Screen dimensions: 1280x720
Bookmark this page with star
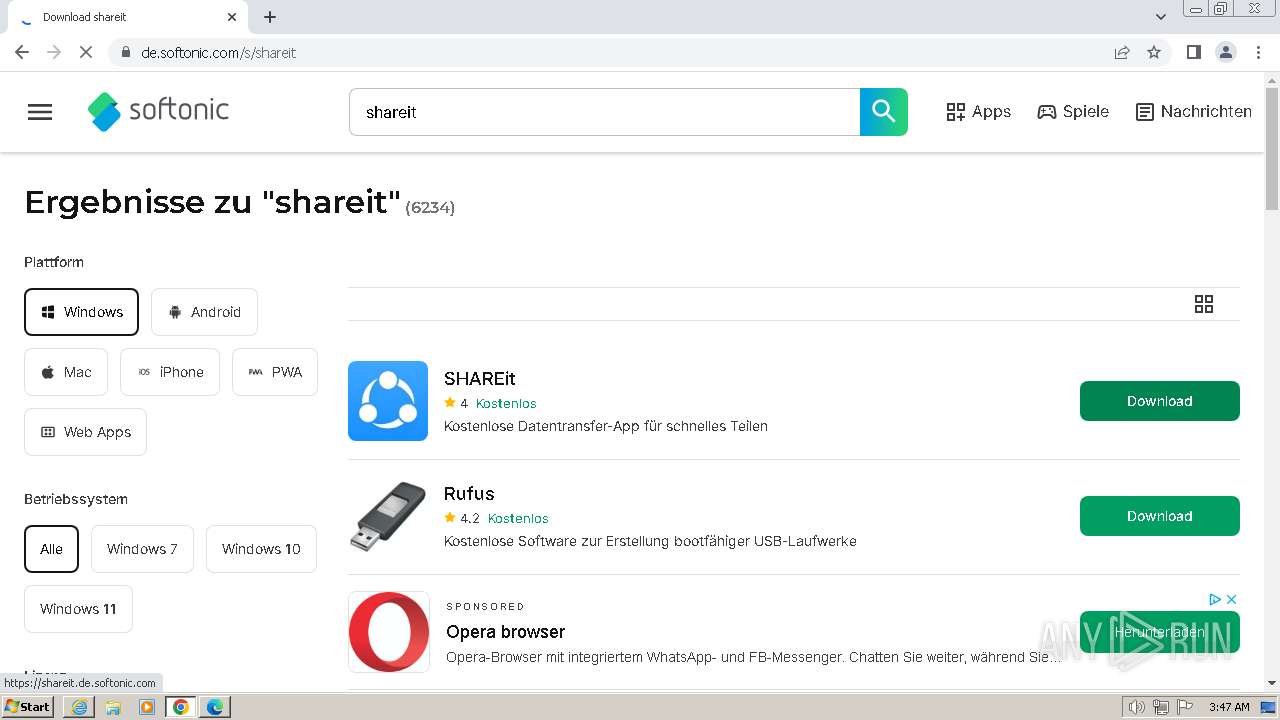[x=1154, y=52]
